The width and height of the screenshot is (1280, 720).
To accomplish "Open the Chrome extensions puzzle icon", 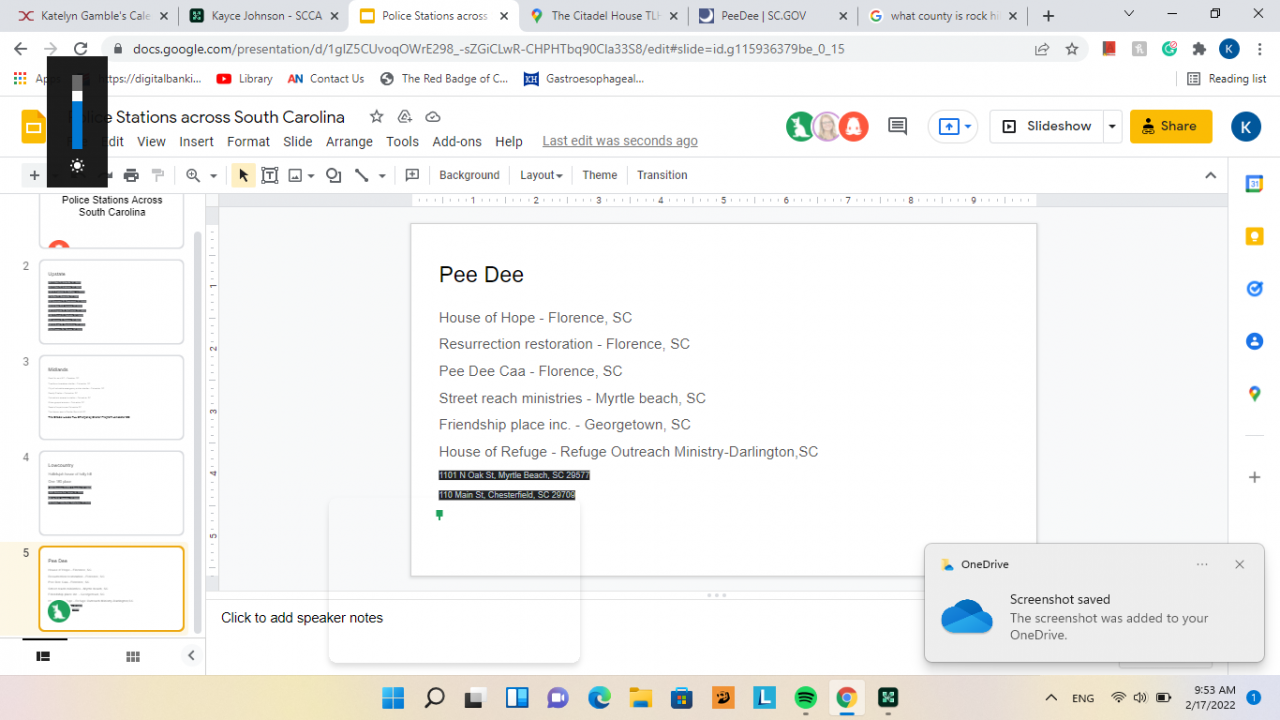I will pyautogui.click(x=1199, y=48).
